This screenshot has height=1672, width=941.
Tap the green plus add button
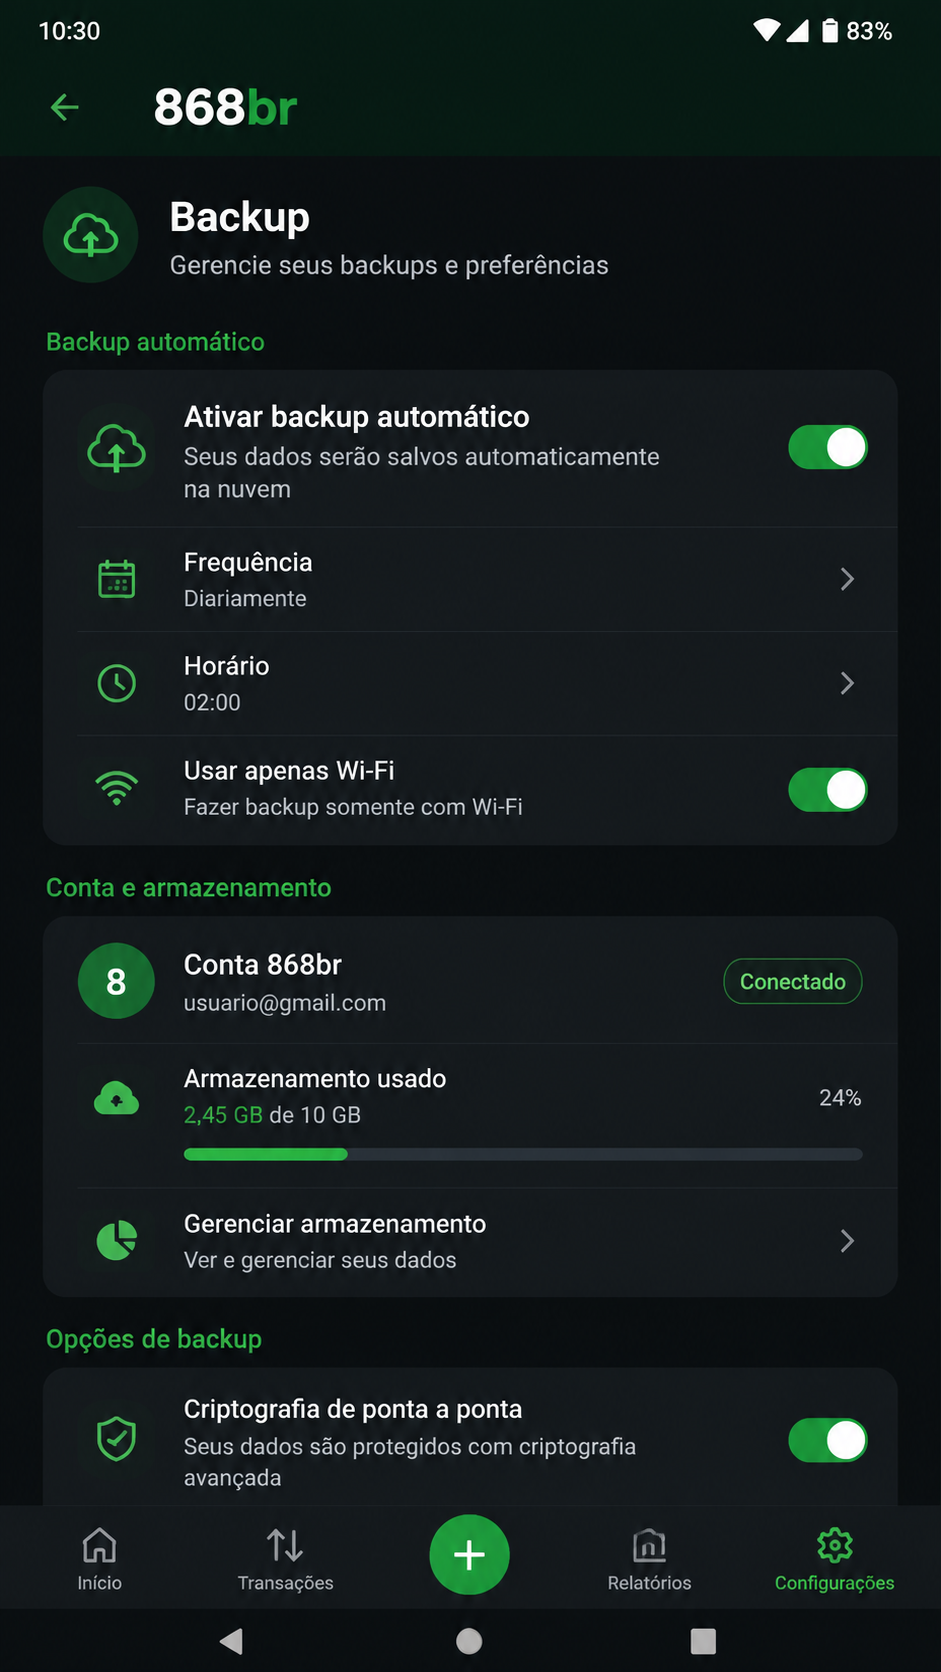[x=469, y=1555]
